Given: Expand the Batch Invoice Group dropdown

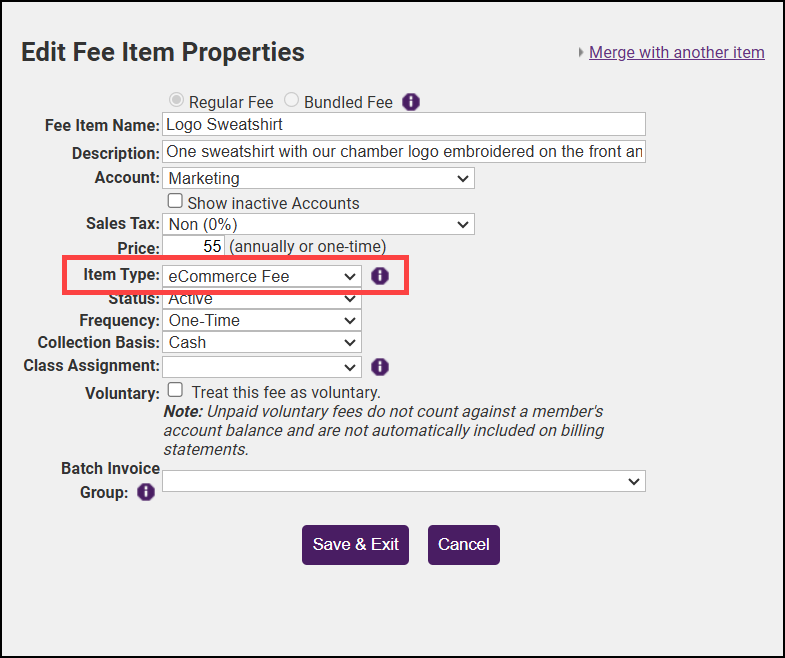Looking at the screenshot, I should [x=404, y=481].
